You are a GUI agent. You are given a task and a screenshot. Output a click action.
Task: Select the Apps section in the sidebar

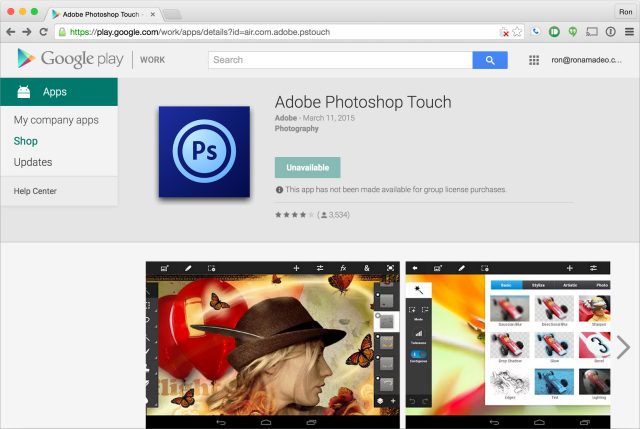pyautogui.click(x=59, y=92)
